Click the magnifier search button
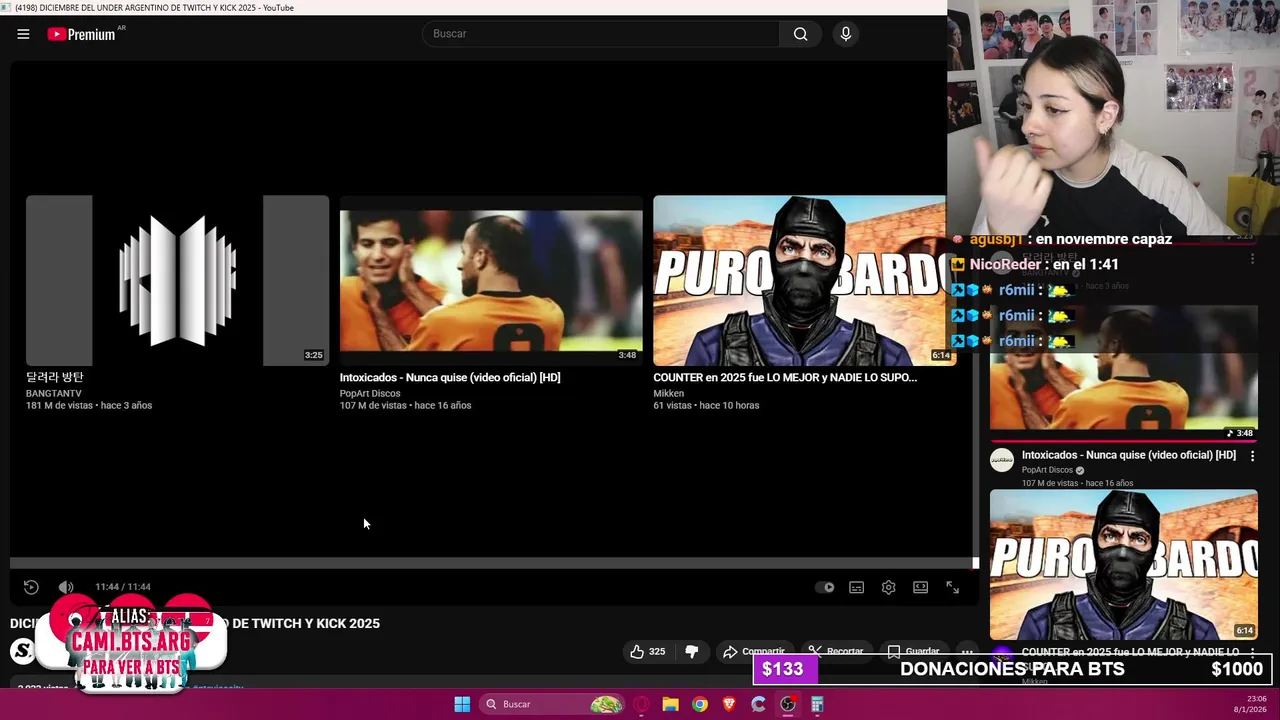This screenshot has height=720, width=1280. (x=800, y=34)
